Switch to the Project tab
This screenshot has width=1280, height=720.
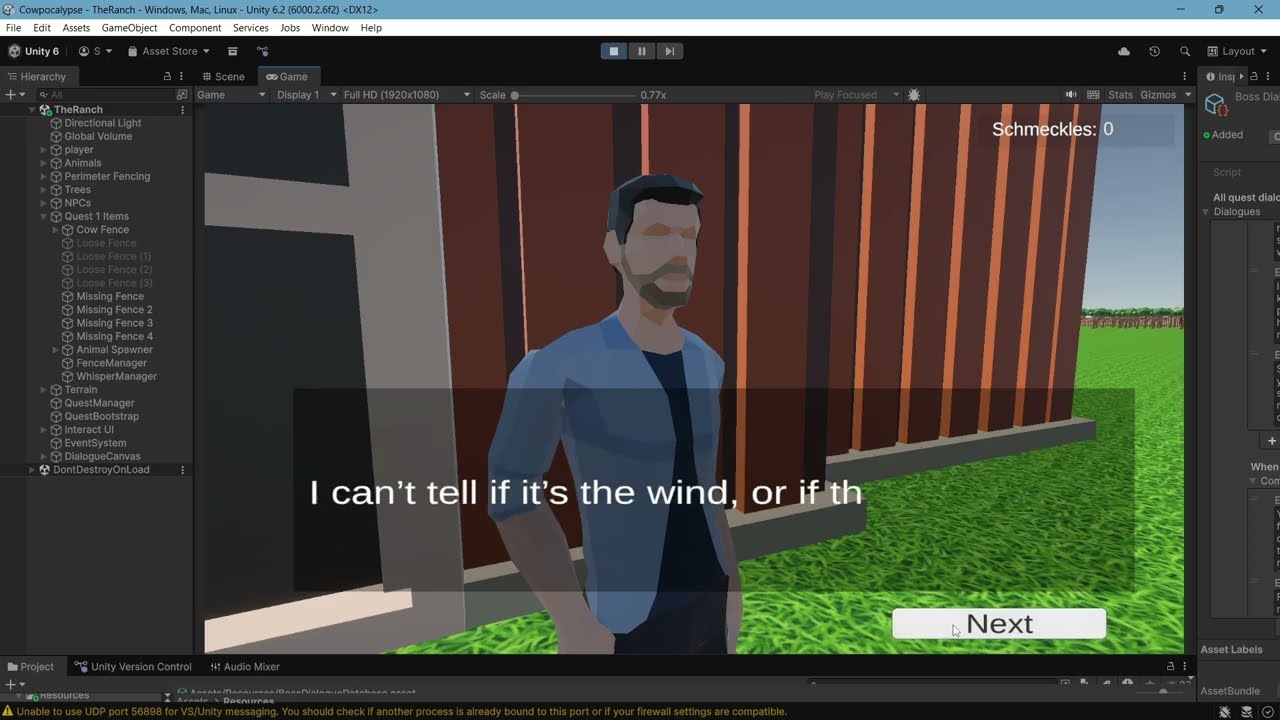pos(30,666)
